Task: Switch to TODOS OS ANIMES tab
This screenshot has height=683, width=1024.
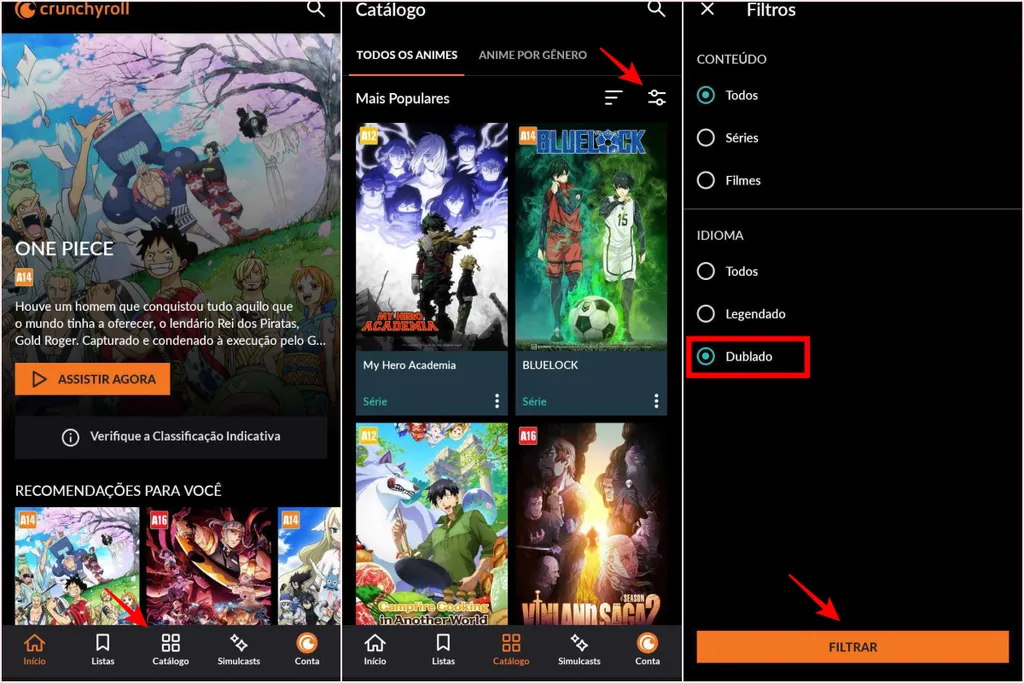Action: coord(406,56)
